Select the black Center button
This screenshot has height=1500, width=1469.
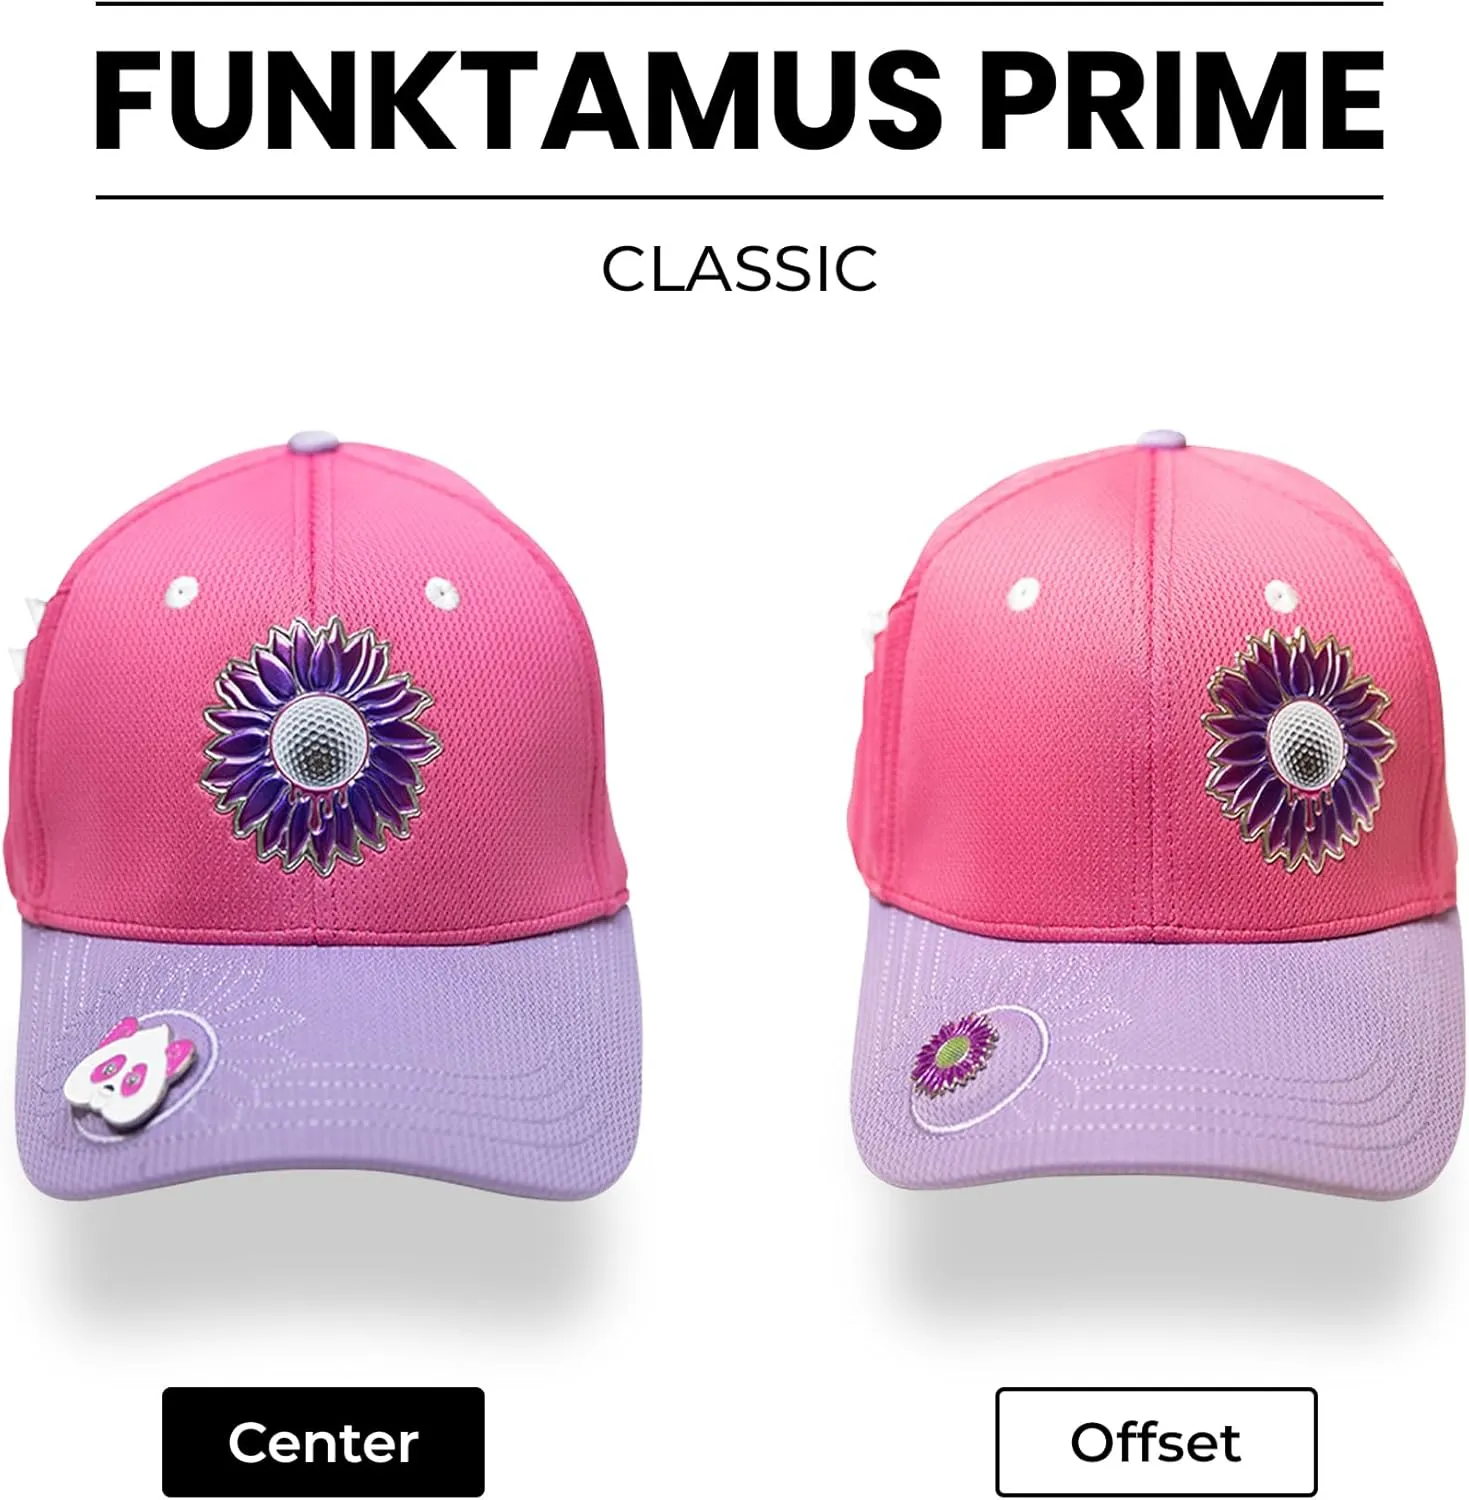323,1441
